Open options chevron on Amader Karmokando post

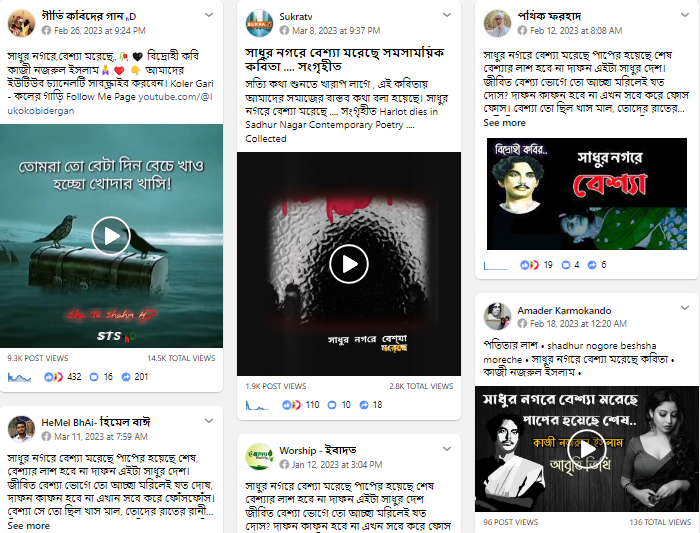point(684,308)
